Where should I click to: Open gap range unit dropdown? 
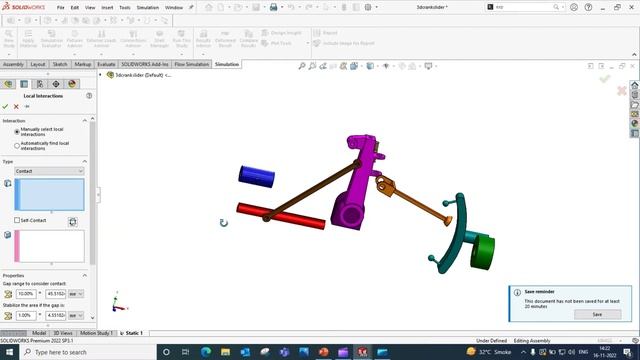[76, 294]
